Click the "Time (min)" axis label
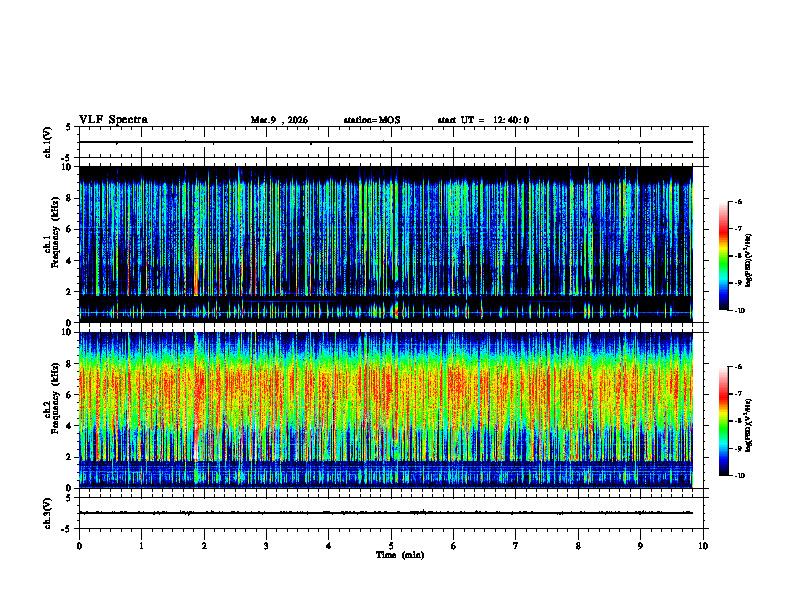The image size is (792, 612). click(400, 555)
